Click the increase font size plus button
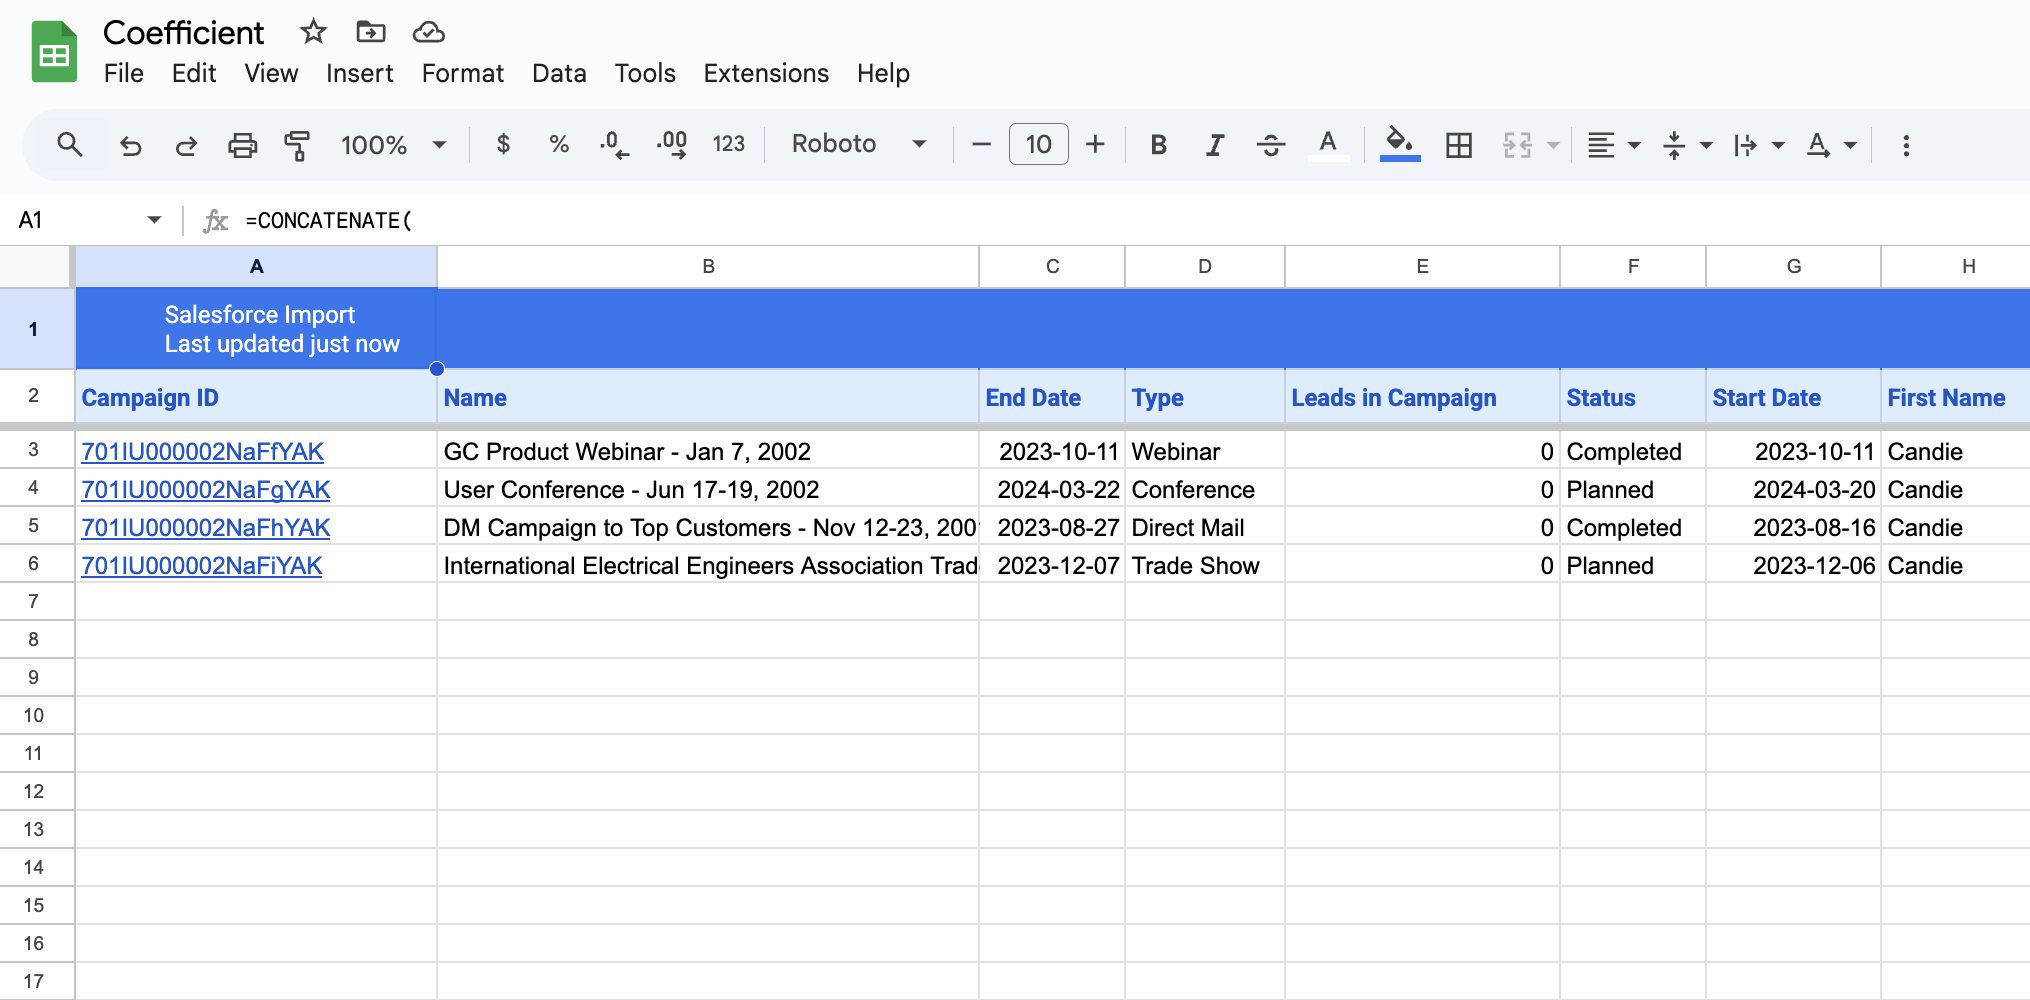The width and height of the screenshot is (2030, 1000). point(1095,145)
